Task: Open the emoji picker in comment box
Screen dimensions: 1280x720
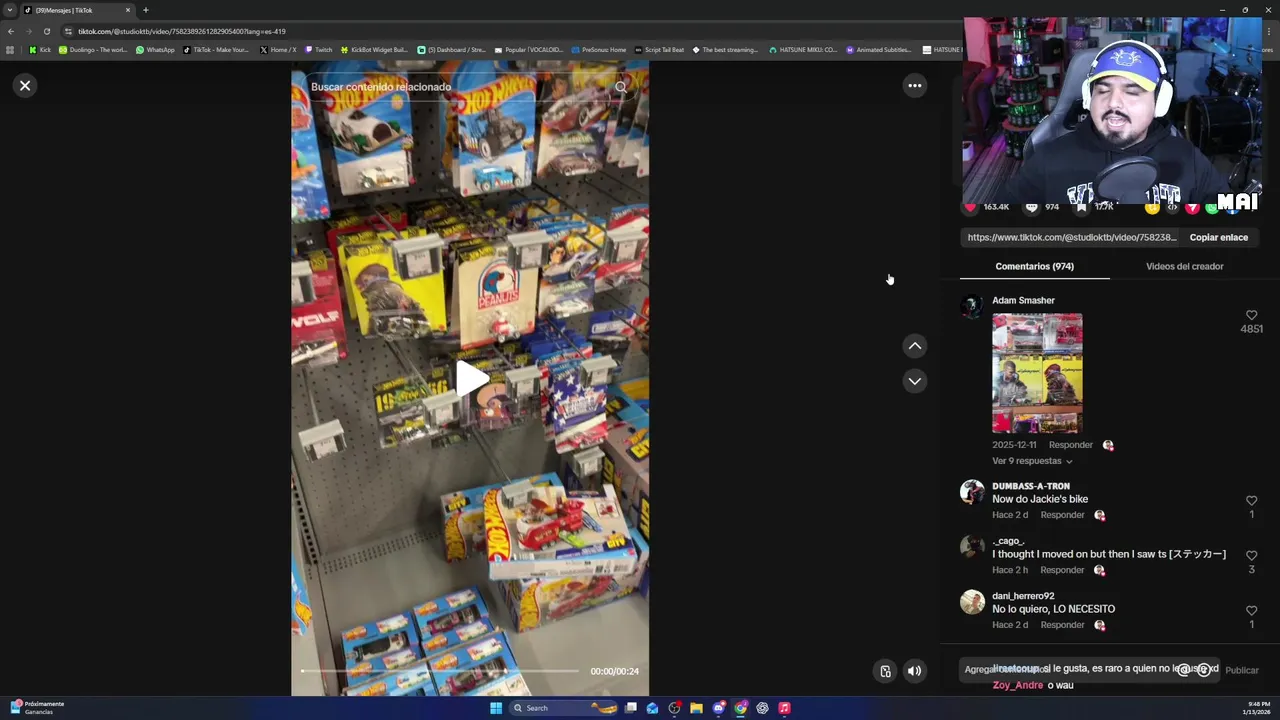Action: click(1204, 670)
